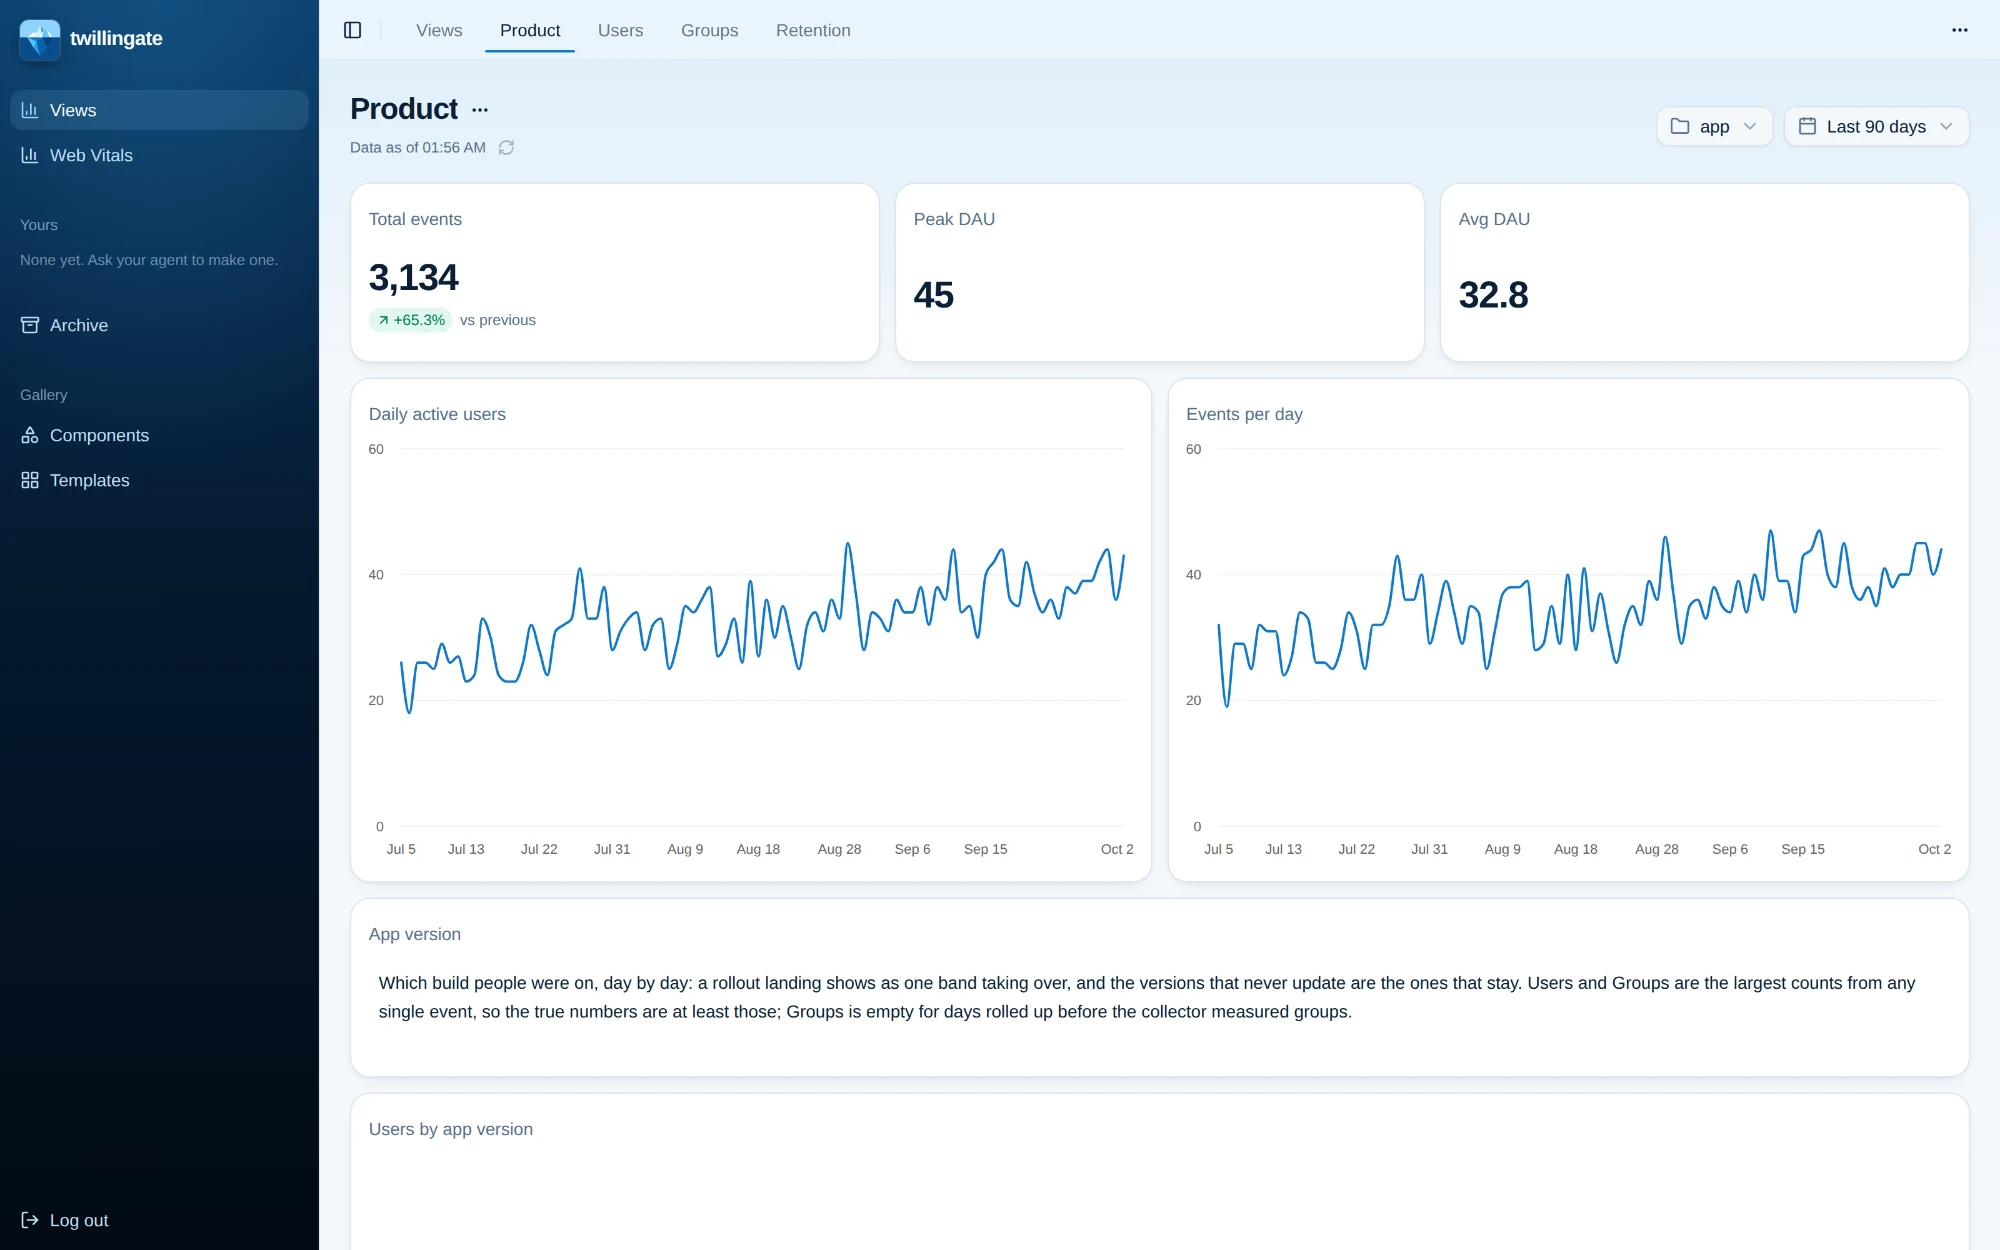2000x1250 pixels.
Task: Open the Archive section
Action: click(x=159, y=325)
